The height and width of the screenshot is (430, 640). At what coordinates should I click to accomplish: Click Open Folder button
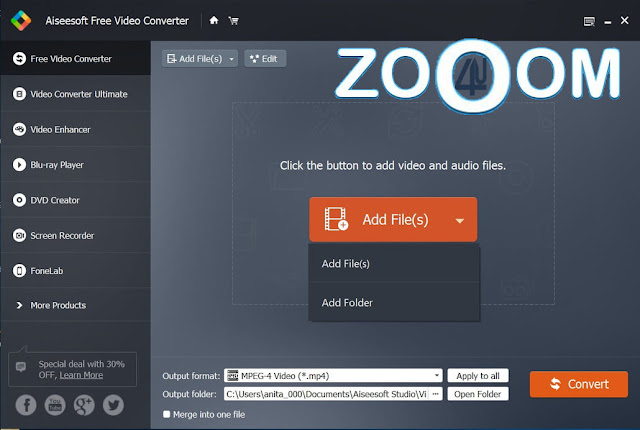pyautogui.click(x=478, y=394)
